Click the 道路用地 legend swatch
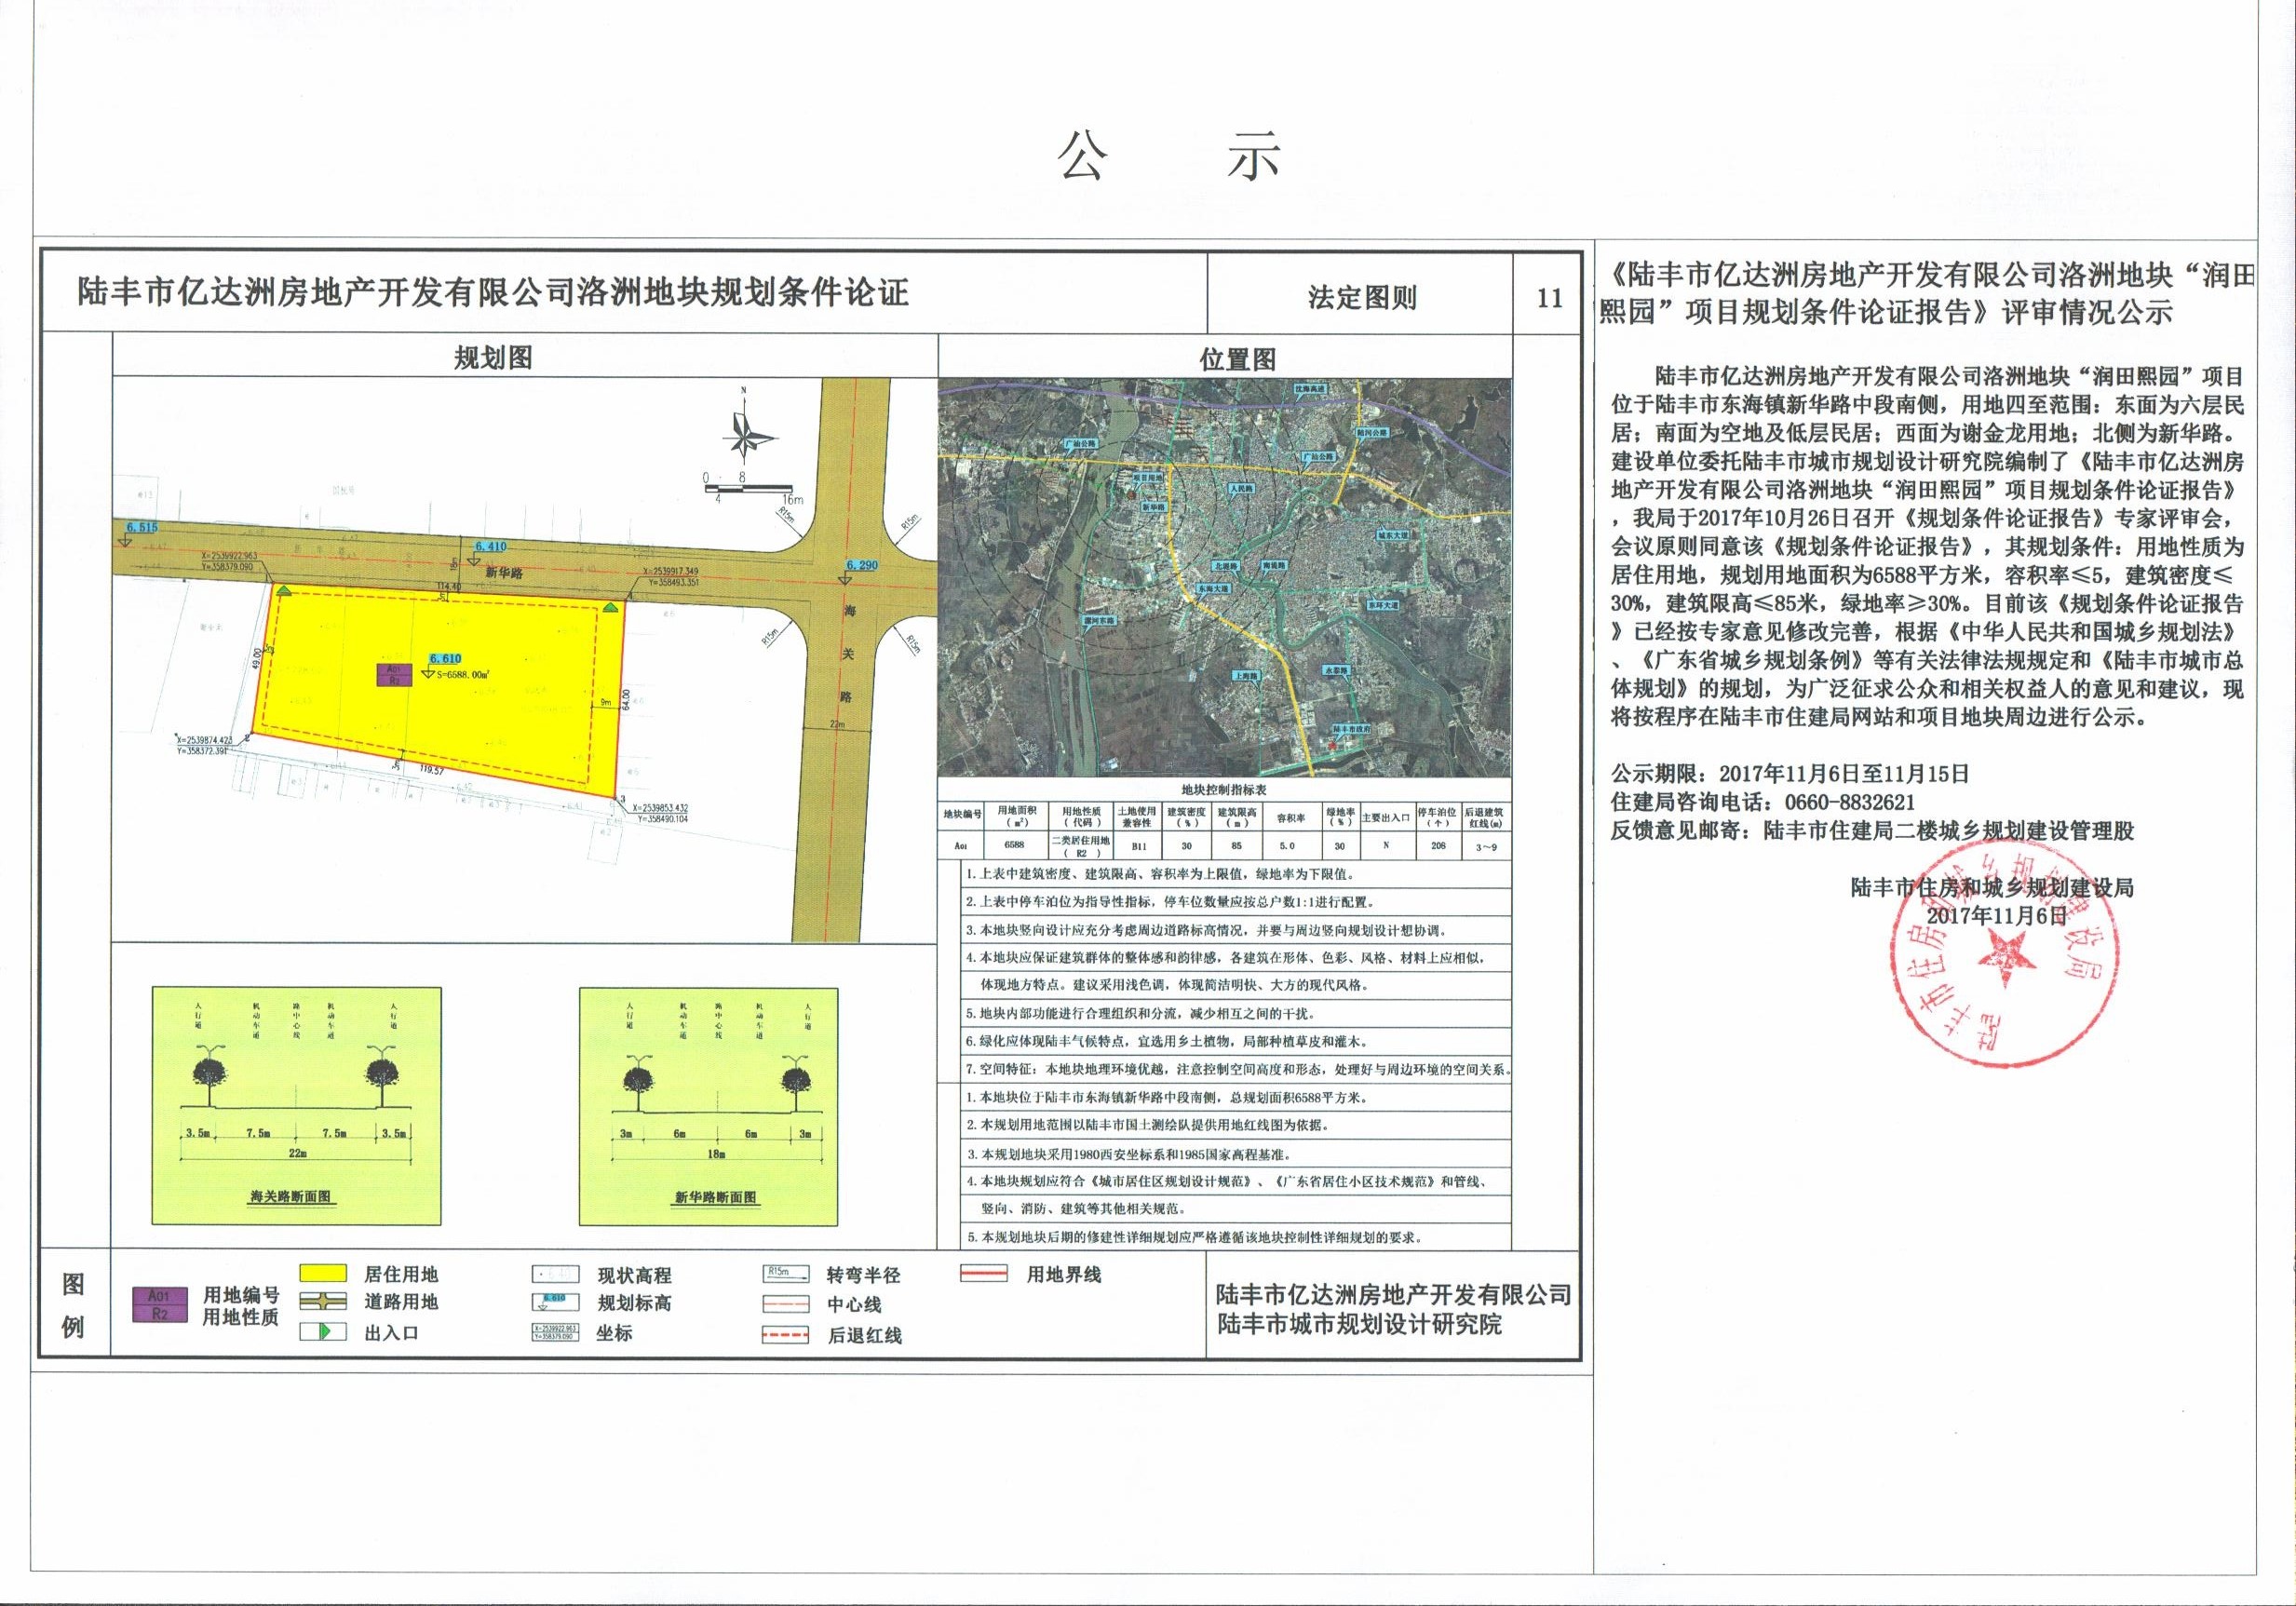 tap(323, 1302)
